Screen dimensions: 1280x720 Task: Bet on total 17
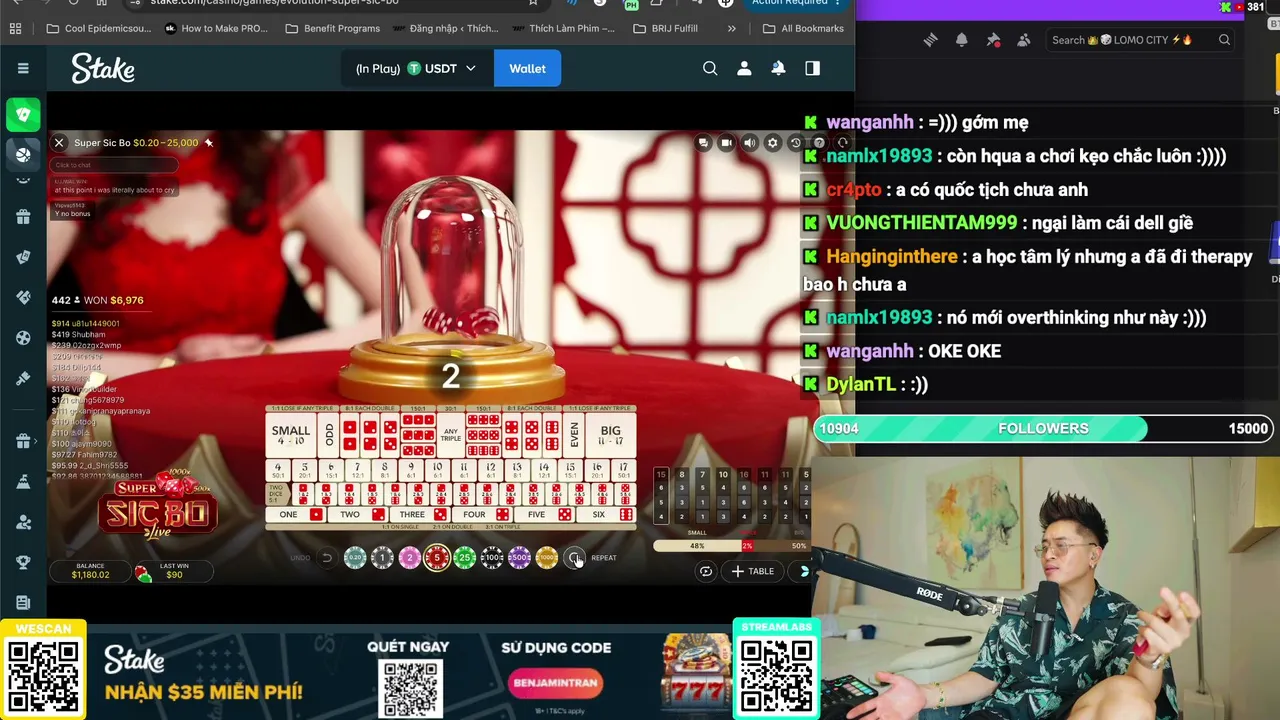coord(623,470)
